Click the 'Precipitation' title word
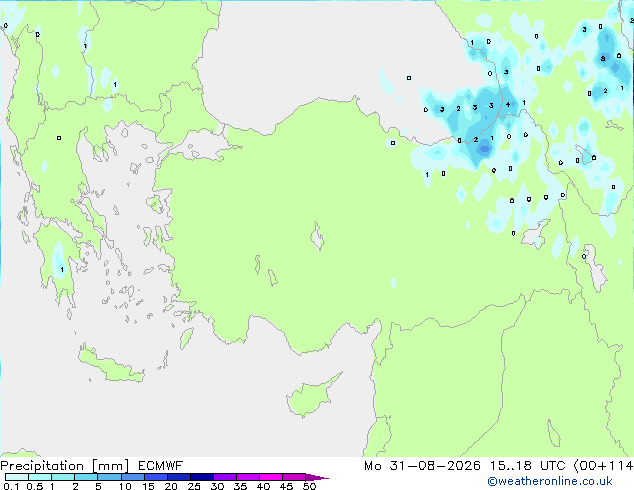 [x=42, y=466]
